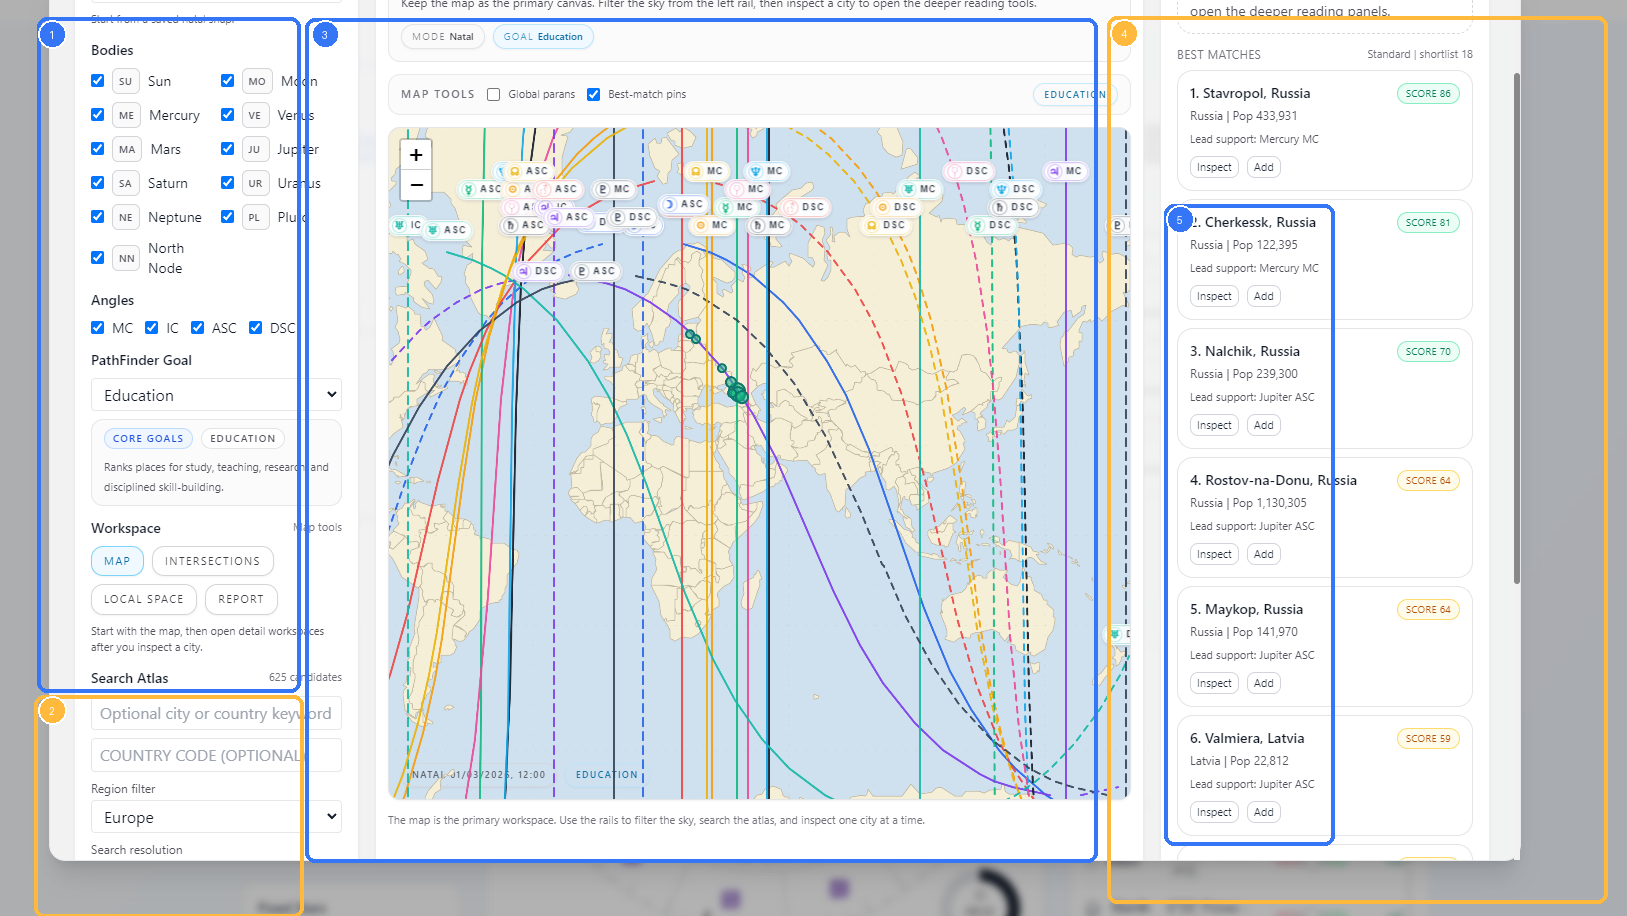Switch to the REPORT workspace tab
Viewport: 1627px width, 916px height.
coord(241,599)
